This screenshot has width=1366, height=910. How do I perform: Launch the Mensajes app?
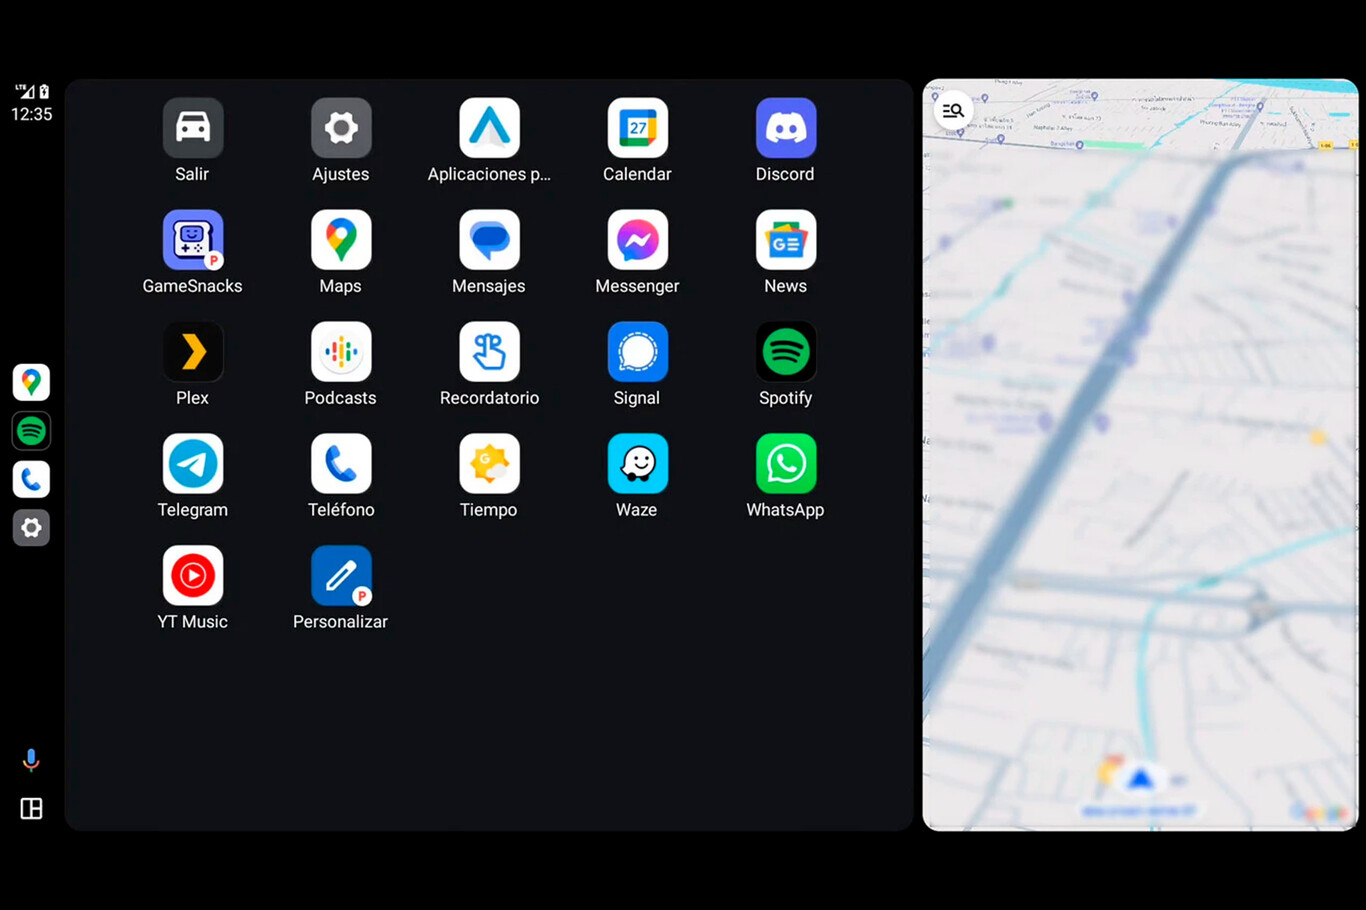(489, 240)
